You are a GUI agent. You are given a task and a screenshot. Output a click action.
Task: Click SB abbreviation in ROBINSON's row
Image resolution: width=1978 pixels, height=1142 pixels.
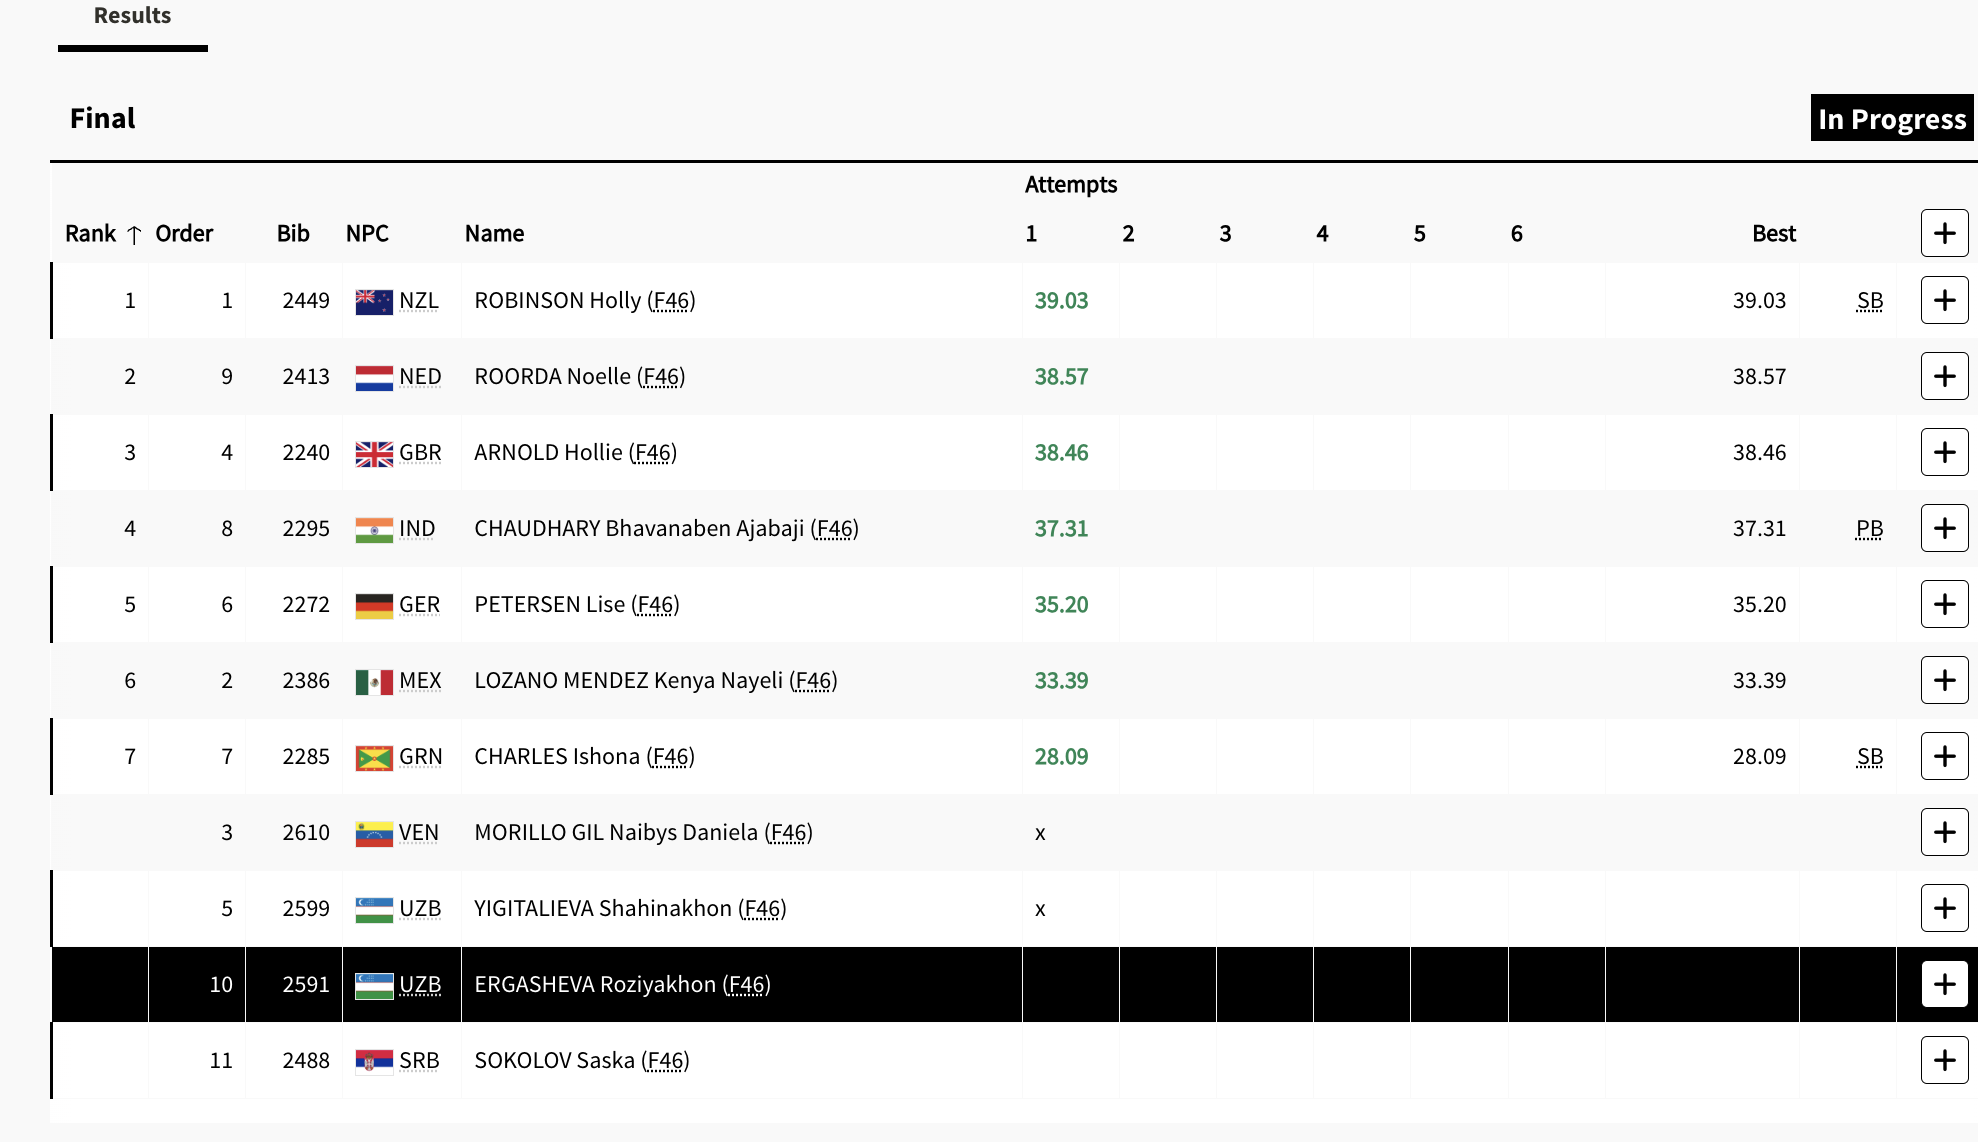1869,300
